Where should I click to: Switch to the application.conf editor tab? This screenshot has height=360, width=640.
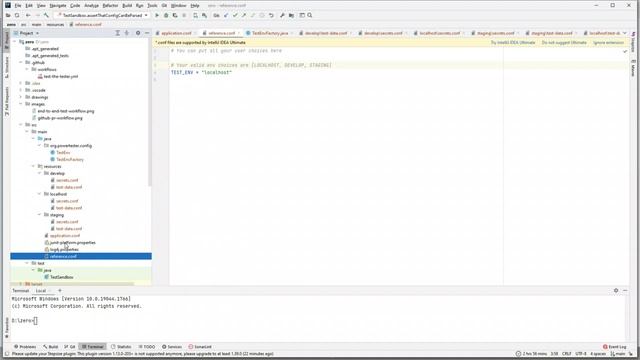(176, 33)
